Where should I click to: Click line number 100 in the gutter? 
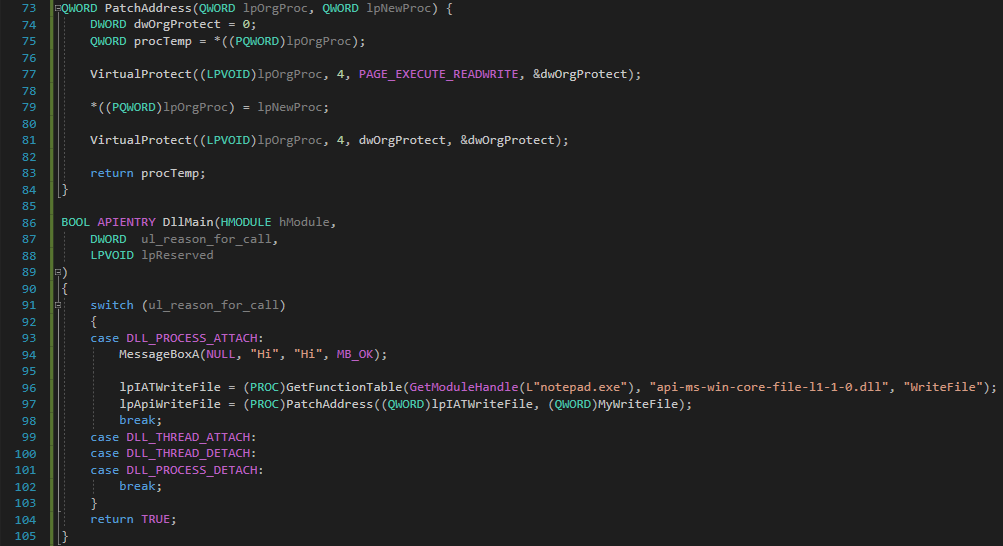tap(26, 454)
